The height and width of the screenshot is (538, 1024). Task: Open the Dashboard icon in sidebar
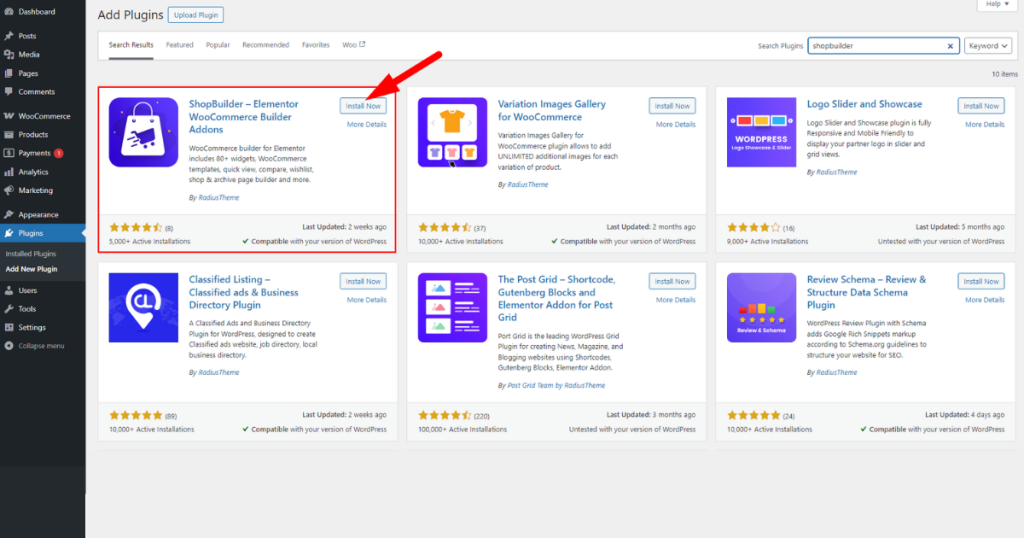[8, 12]
